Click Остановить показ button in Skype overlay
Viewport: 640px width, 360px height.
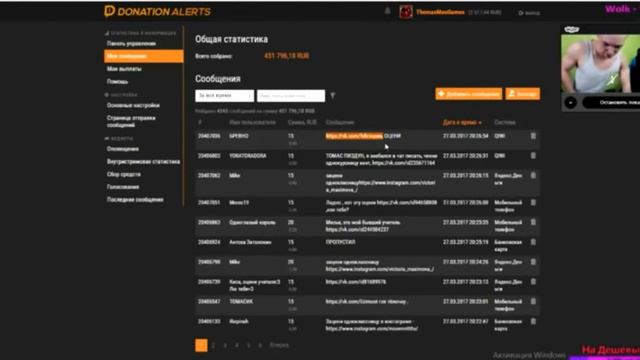[611, 102]
